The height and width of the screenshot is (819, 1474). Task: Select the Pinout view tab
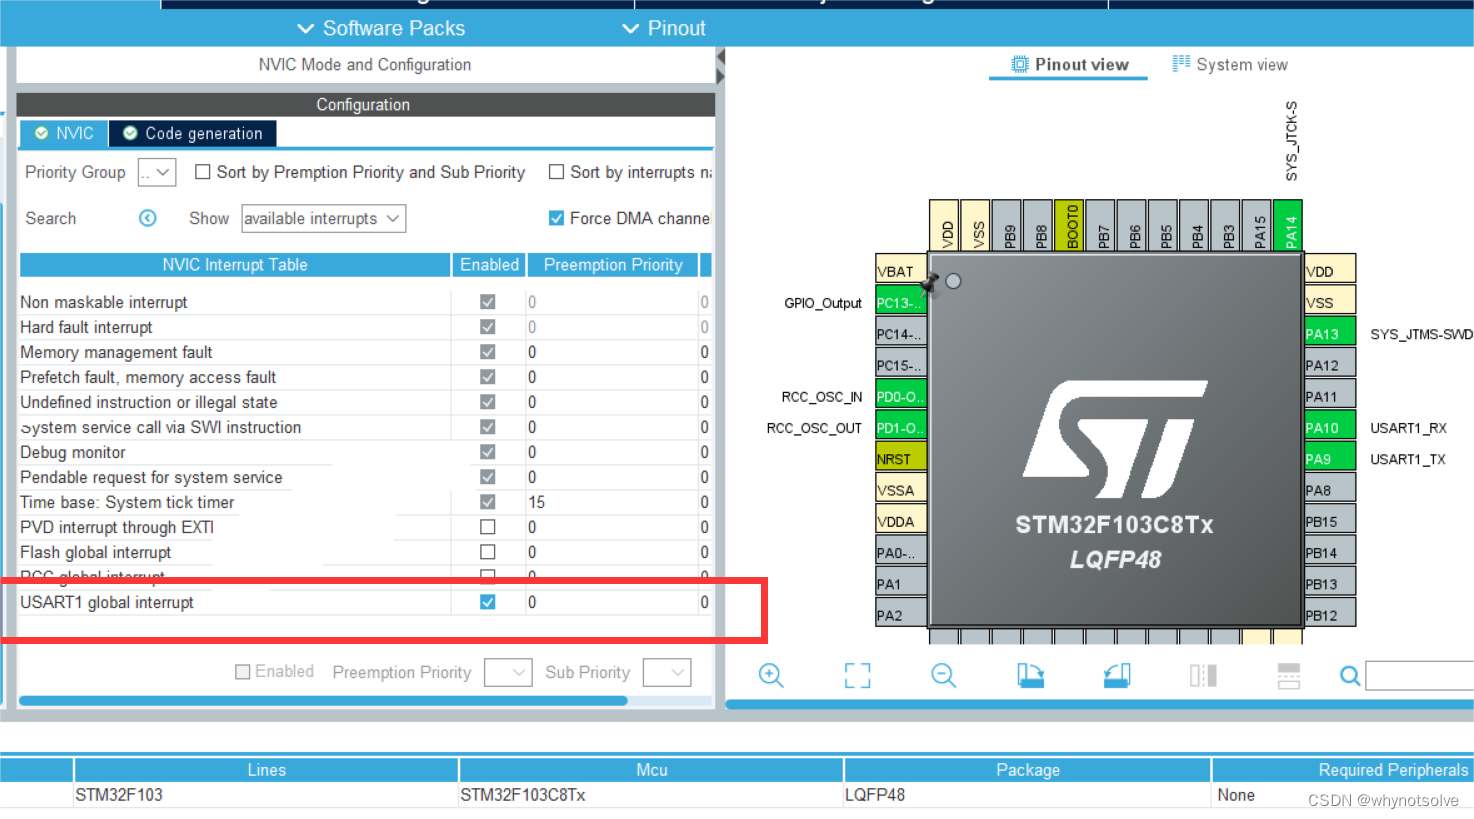tap(1069, 65)
